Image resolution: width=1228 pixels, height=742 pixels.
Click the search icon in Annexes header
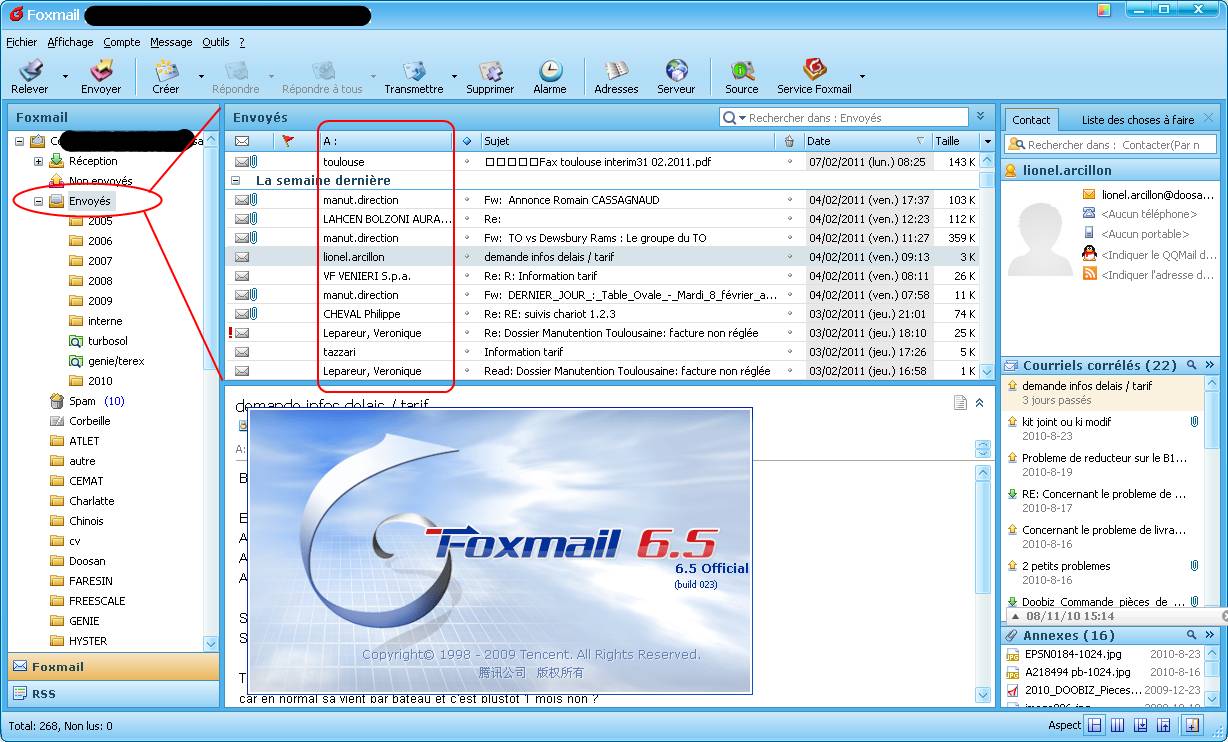[1191, 635]
